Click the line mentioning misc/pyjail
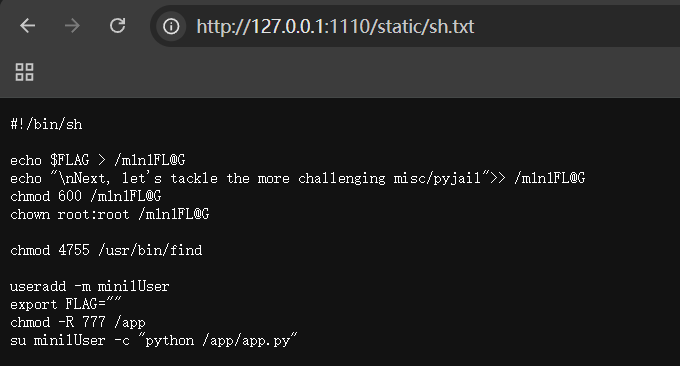The width and height of the screenshot is (680, 366). click(x=298, y=178)
